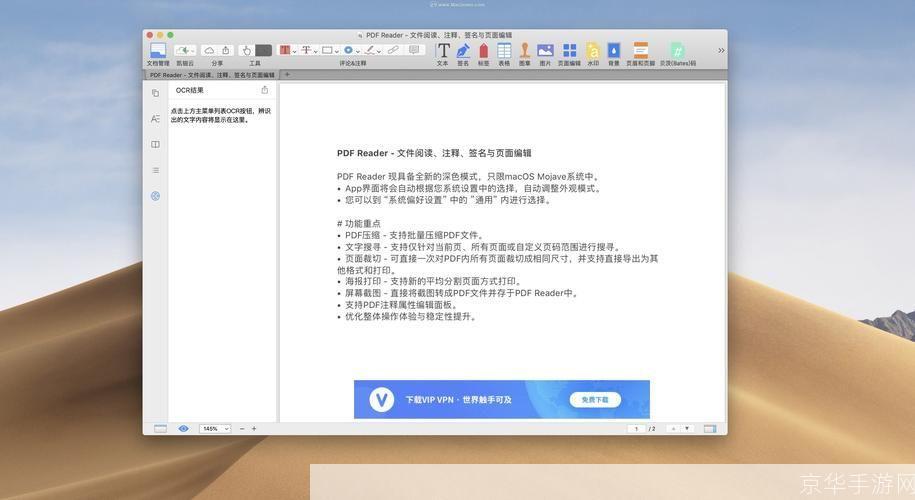The height and width of the screenshot is (500, 915).
Task: Select the 文本 text tool
Action: point(443,53)
